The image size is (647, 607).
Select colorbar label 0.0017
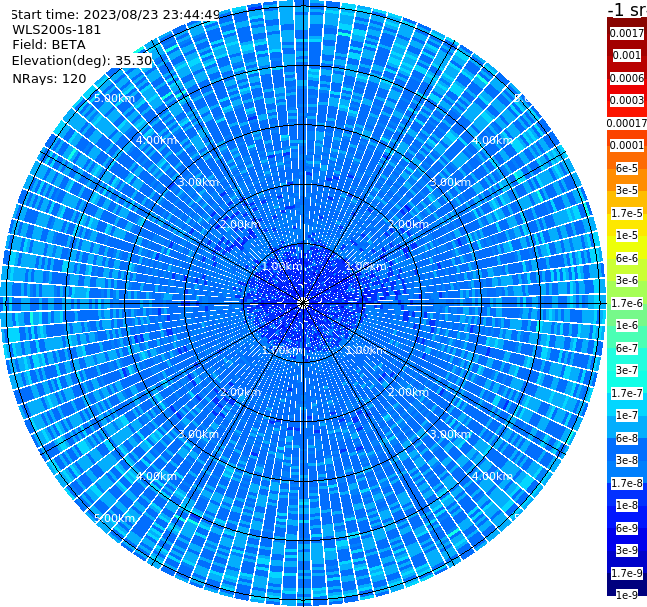(x=627, y=33)
